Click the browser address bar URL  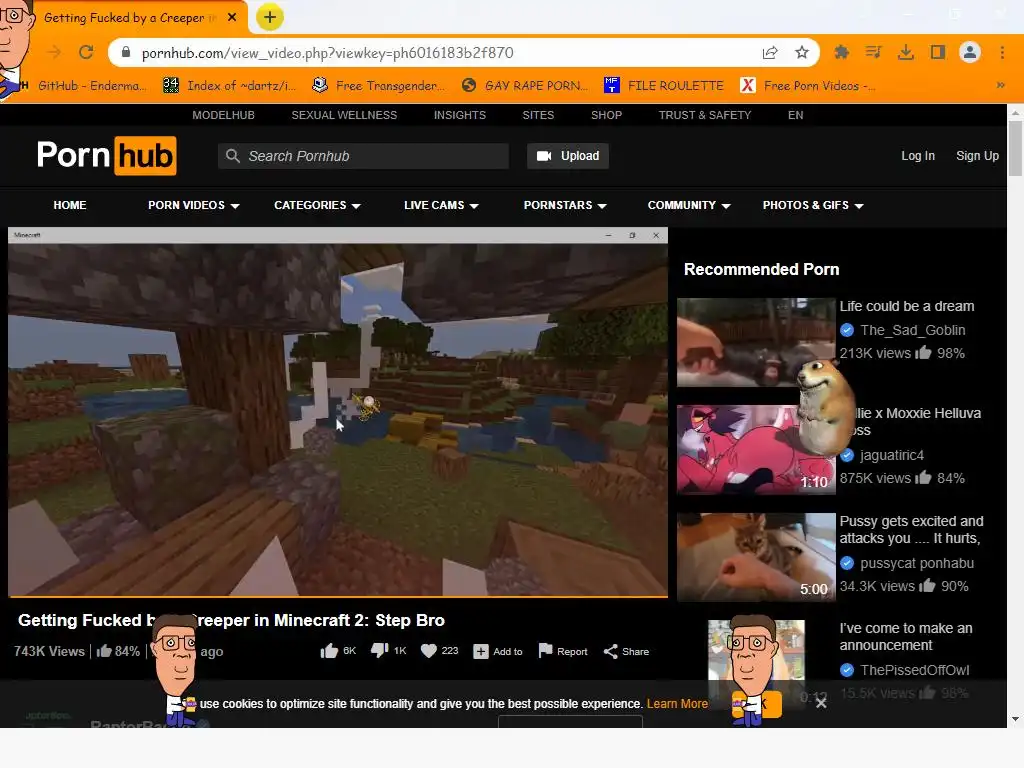327,53
